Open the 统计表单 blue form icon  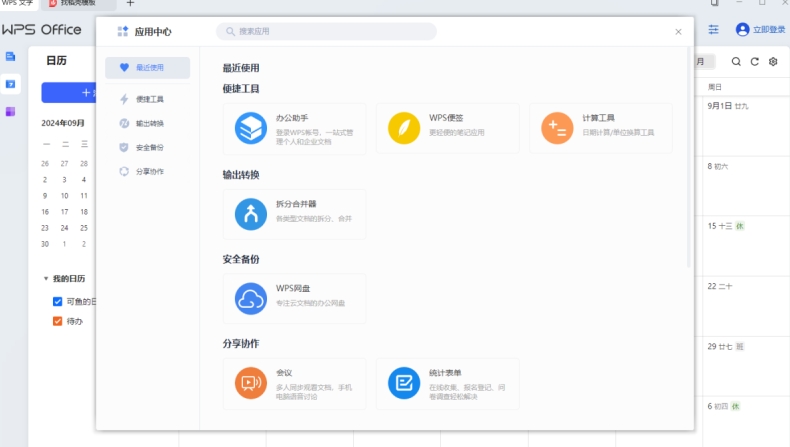pos(404,383)
